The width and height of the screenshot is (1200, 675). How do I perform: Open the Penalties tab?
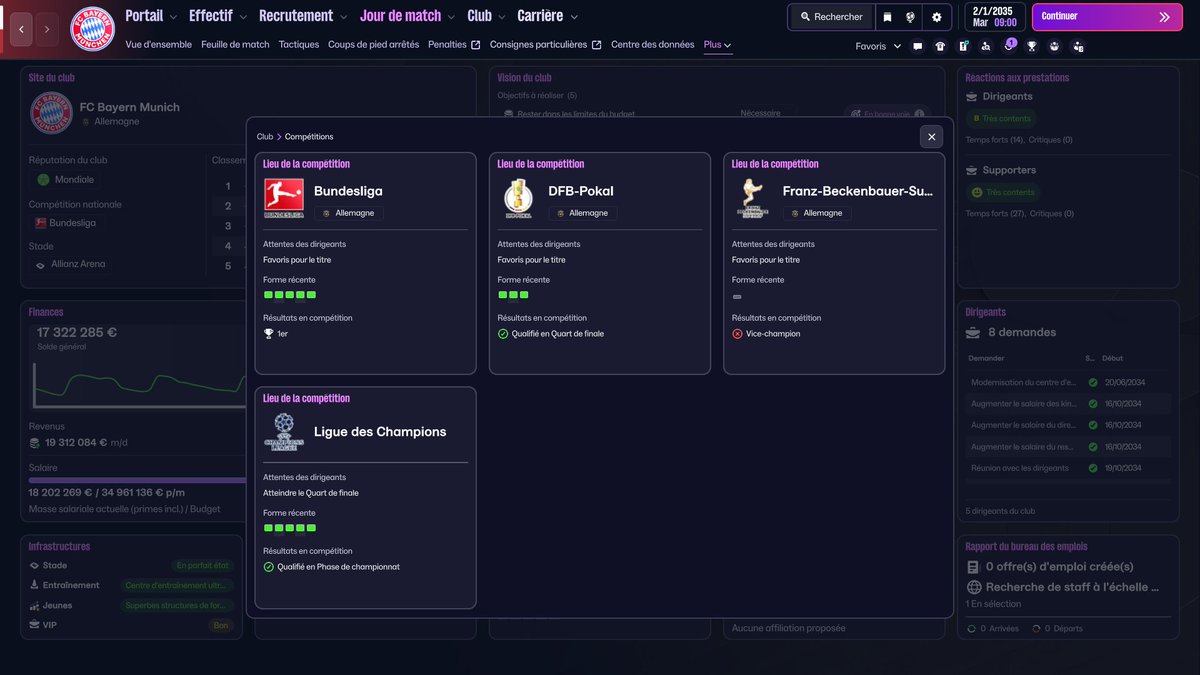[454, 45]
